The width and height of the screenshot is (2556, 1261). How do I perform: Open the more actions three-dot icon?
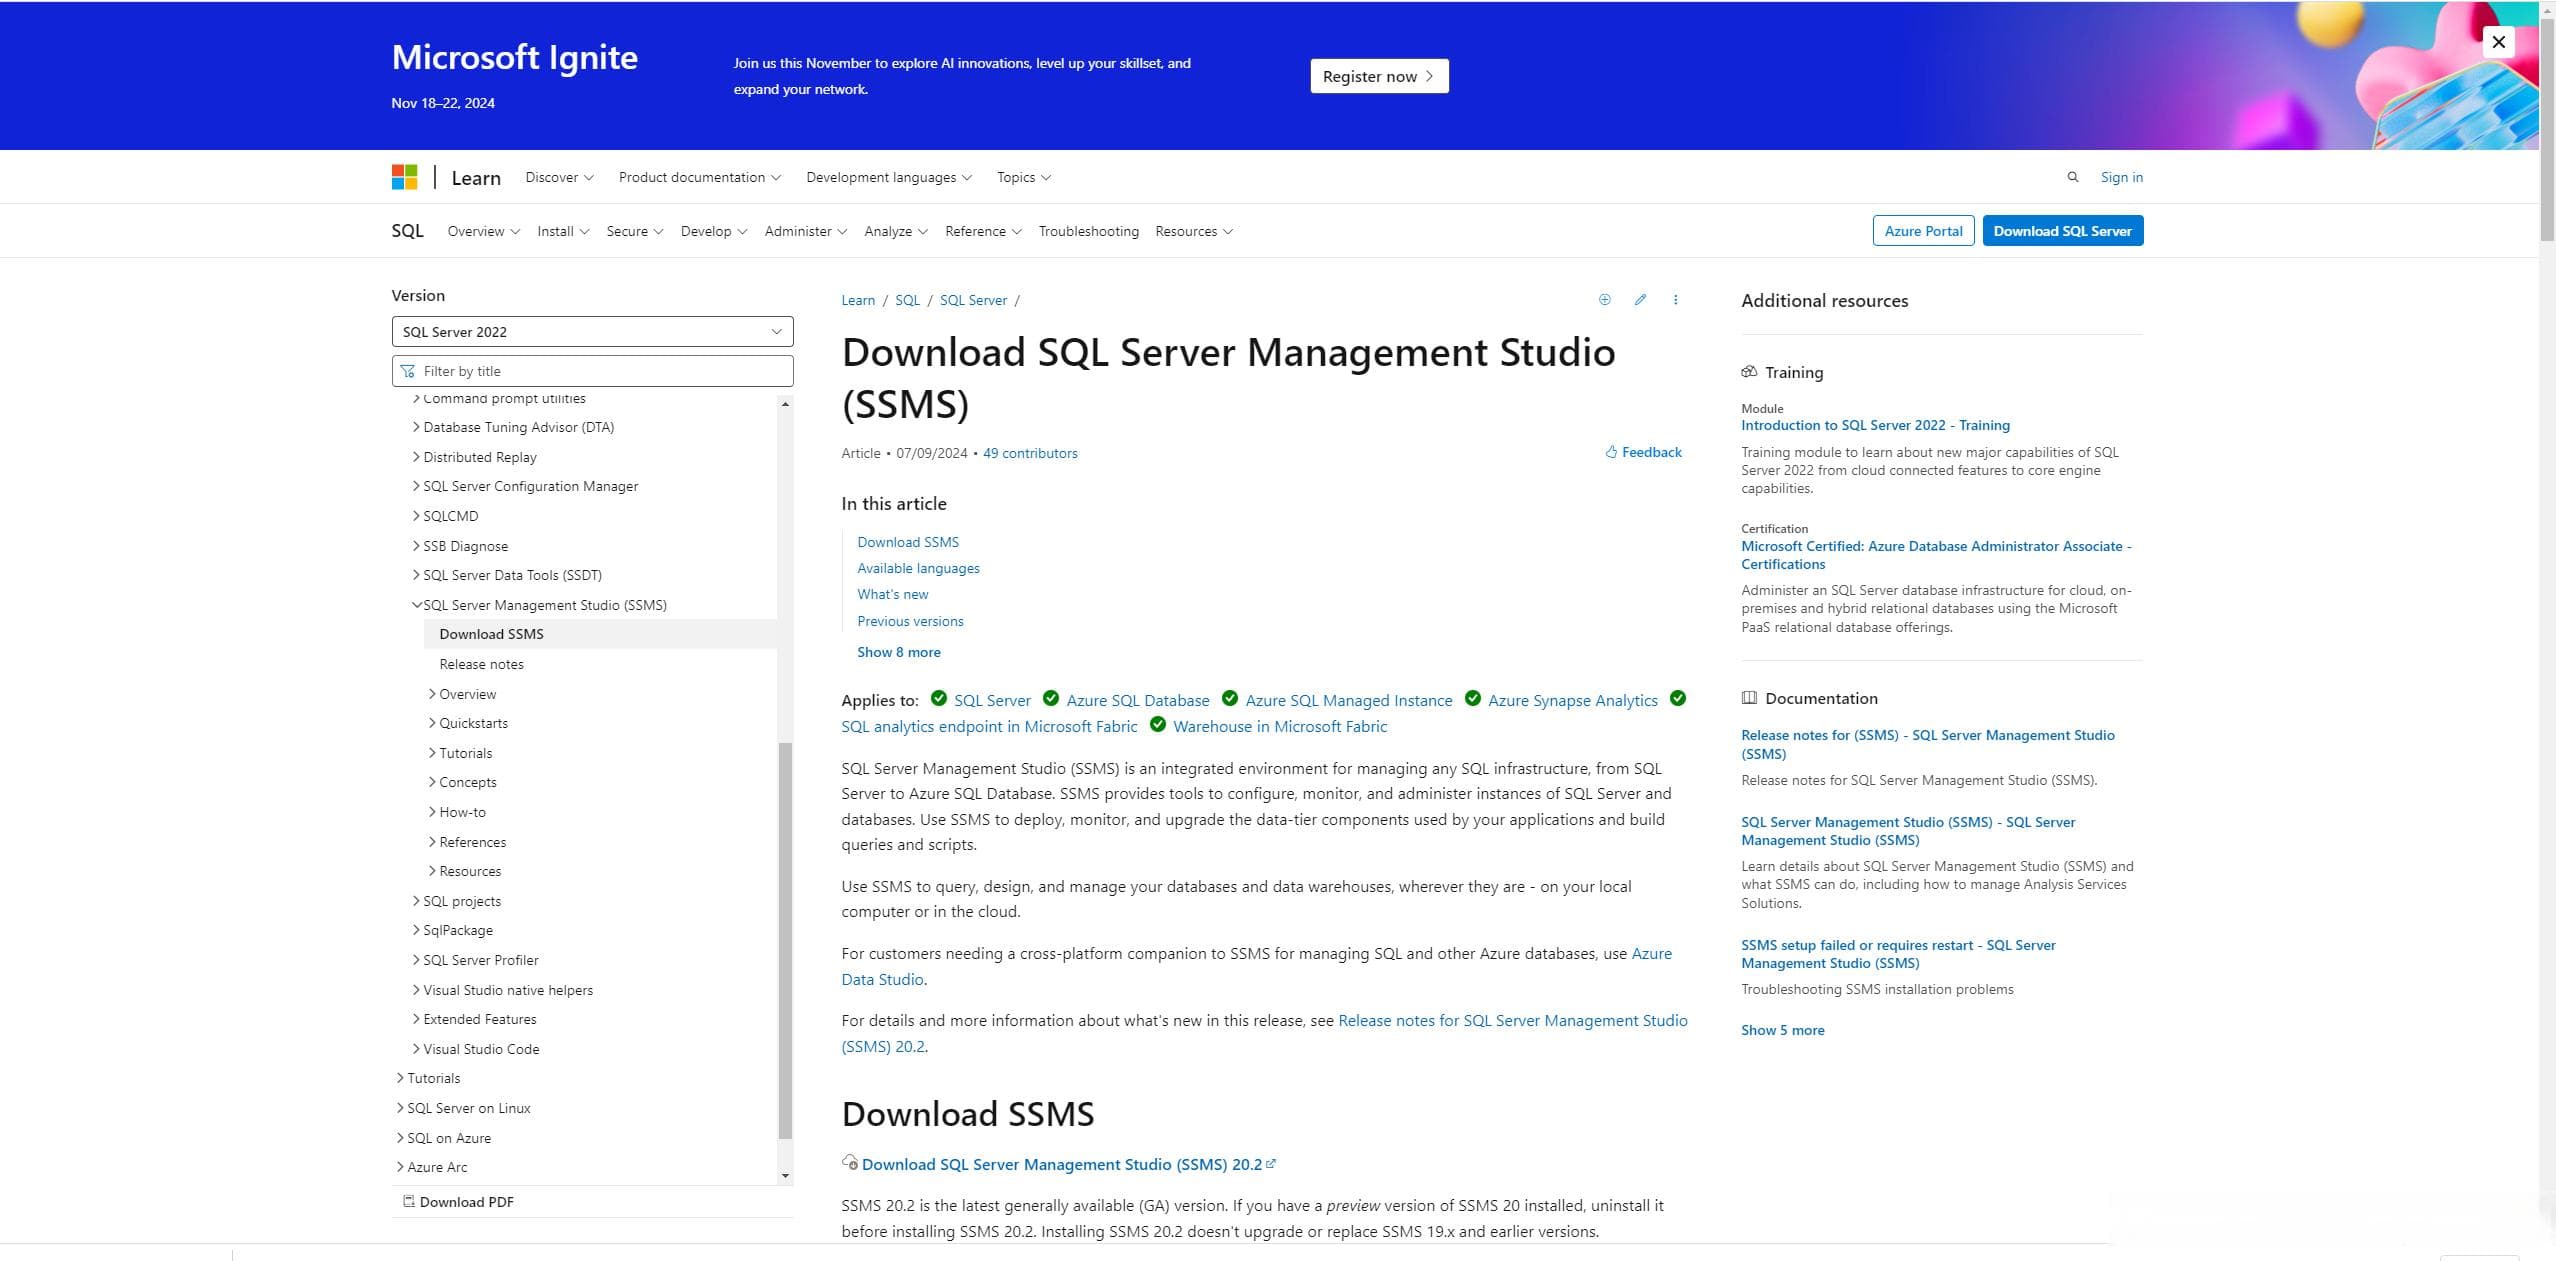coord(1676,300)
